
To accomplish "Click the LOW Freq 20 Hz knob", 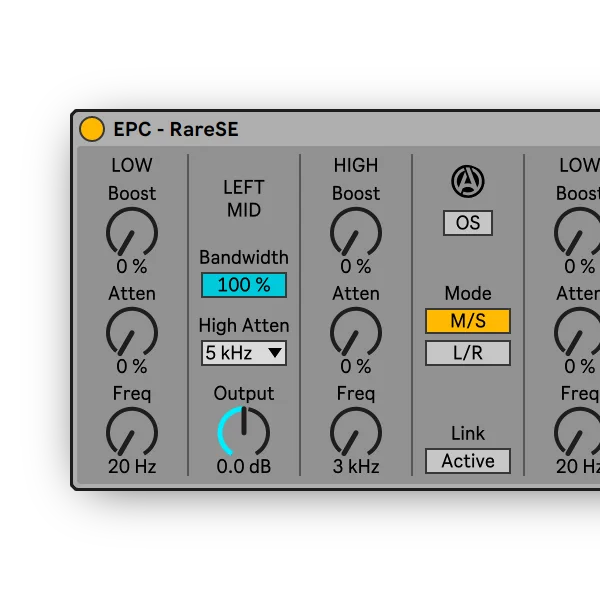I will tap(132, 432).
